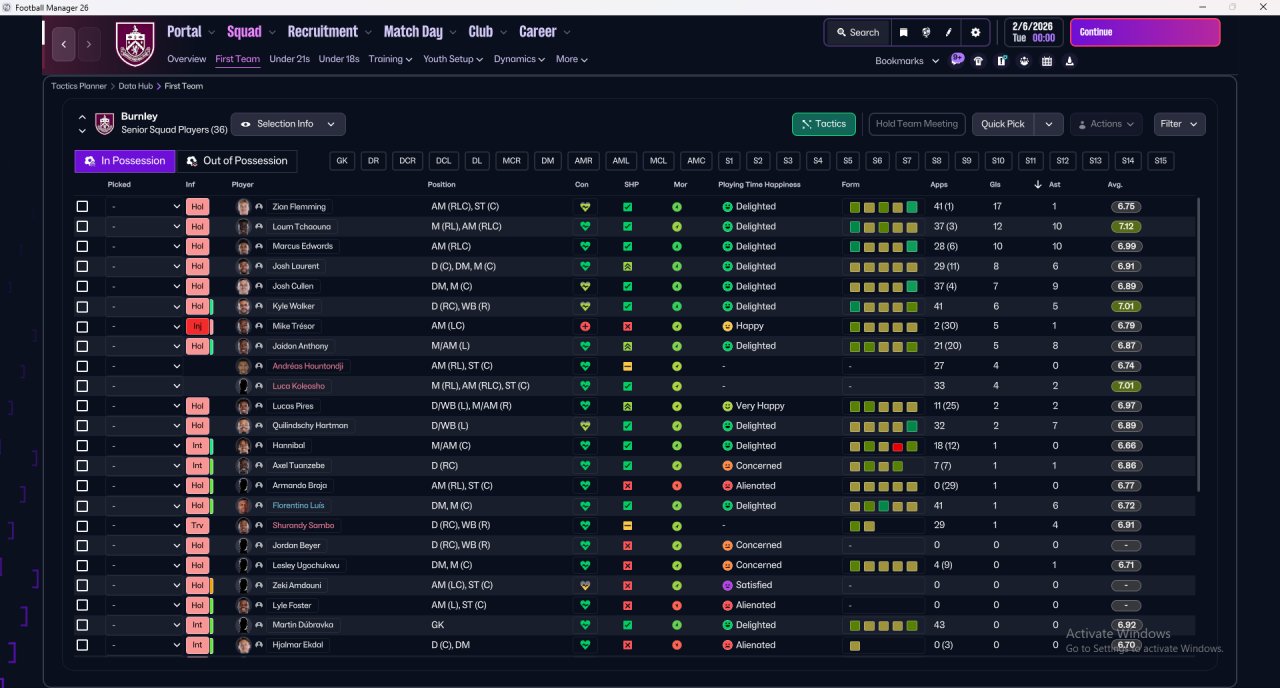
Task: Switch to the Under 21s tab
Action: click(289, 59)
